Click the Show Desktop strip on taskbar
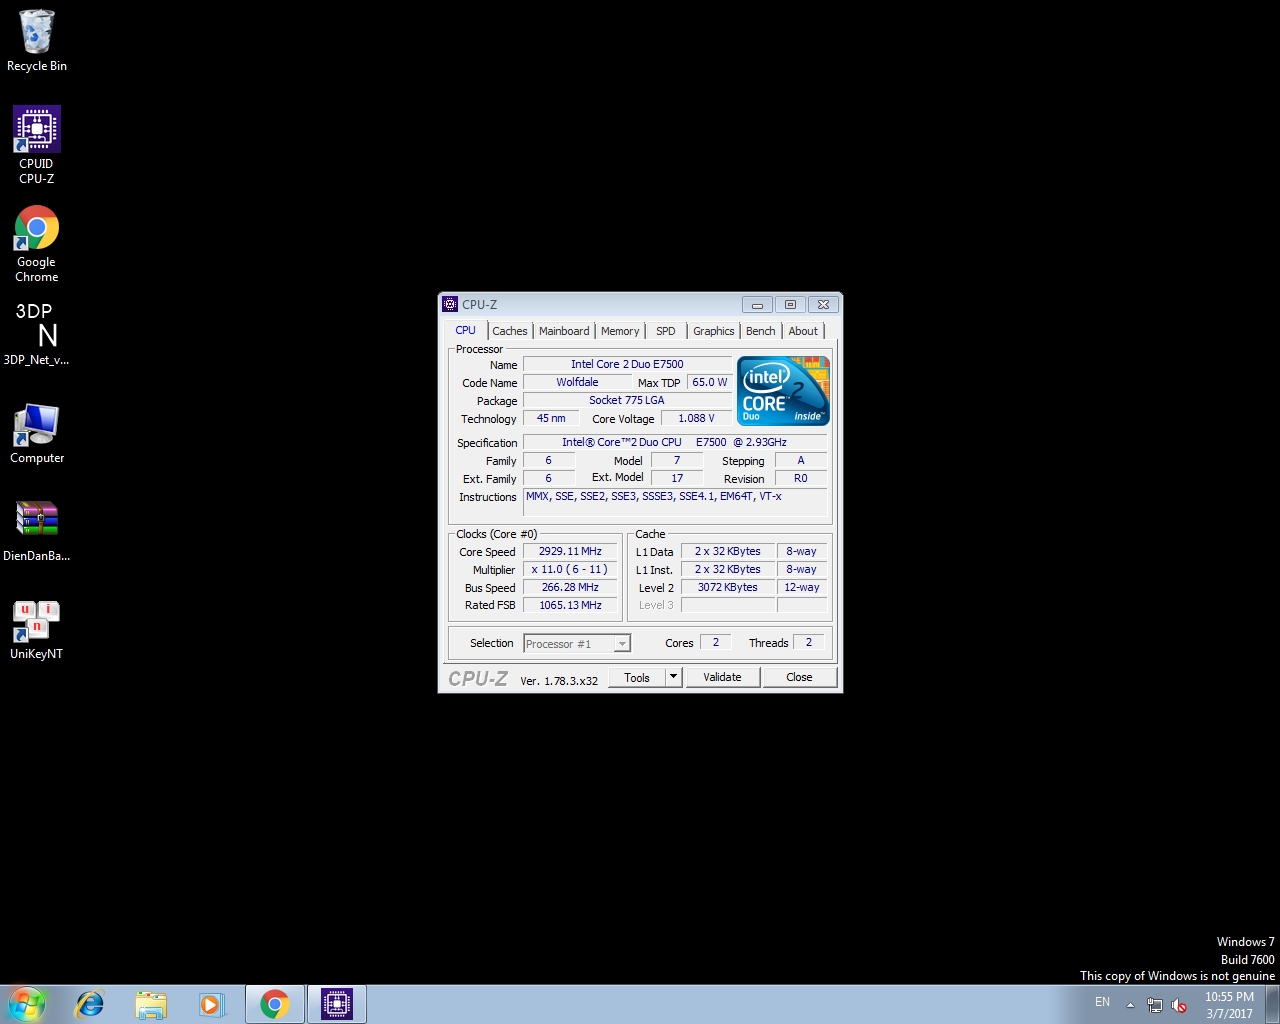This screenshot has height=1024, width=1280. [1273, 1004]
